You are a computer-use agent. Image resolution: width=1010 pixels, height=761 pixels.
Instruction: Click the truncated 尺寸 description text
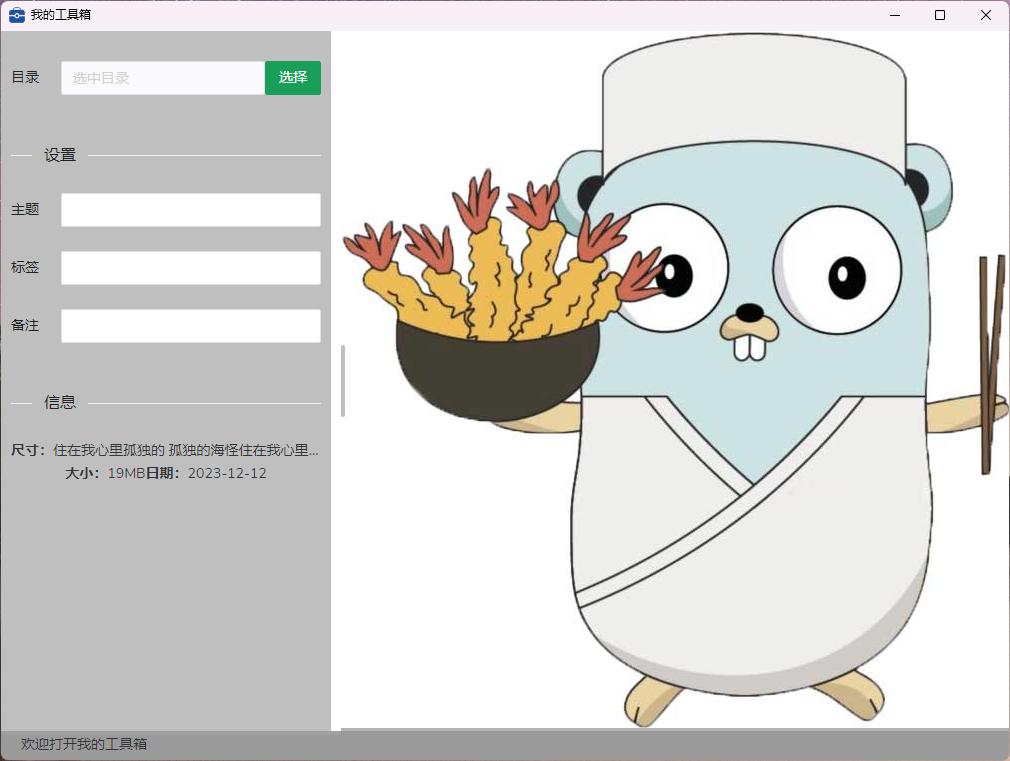[186, 450]
